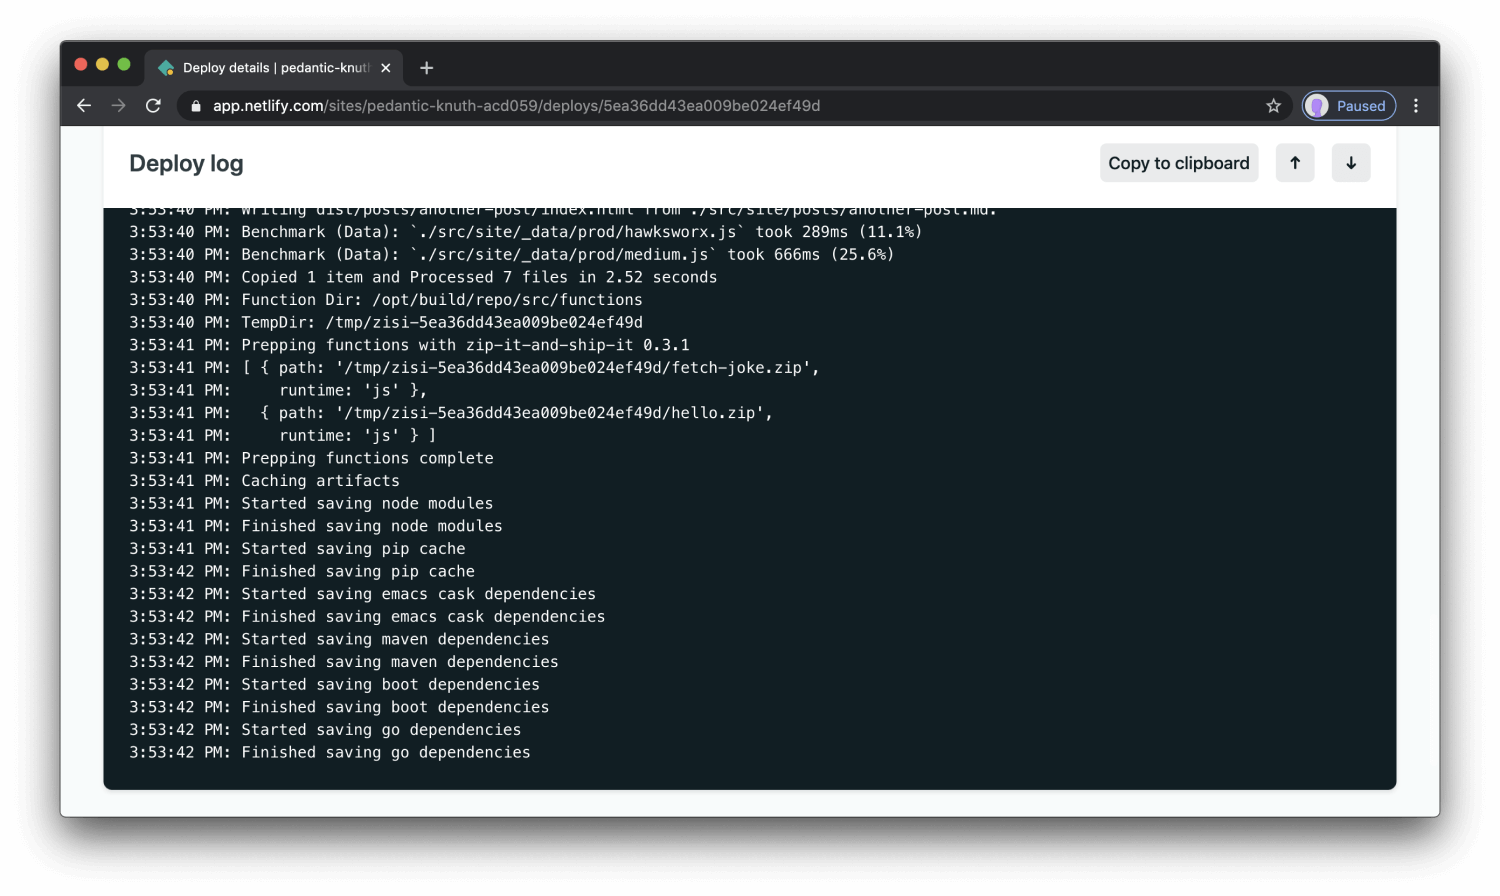This screenshot has width=1500, height=896.
Task: Open Chrome's three-dot menu
Action: coord(1416,105)
